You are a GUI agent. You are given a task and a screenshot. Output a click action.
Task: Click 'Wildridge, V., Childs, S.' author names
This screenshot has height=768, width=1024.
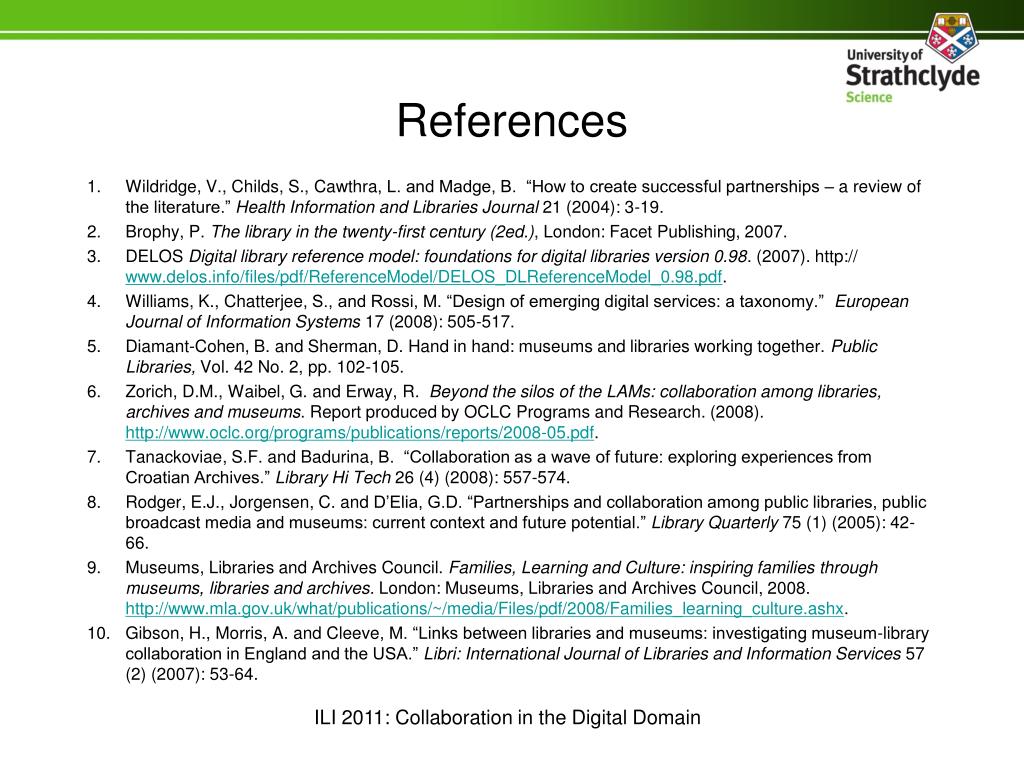tap(217, 187)
